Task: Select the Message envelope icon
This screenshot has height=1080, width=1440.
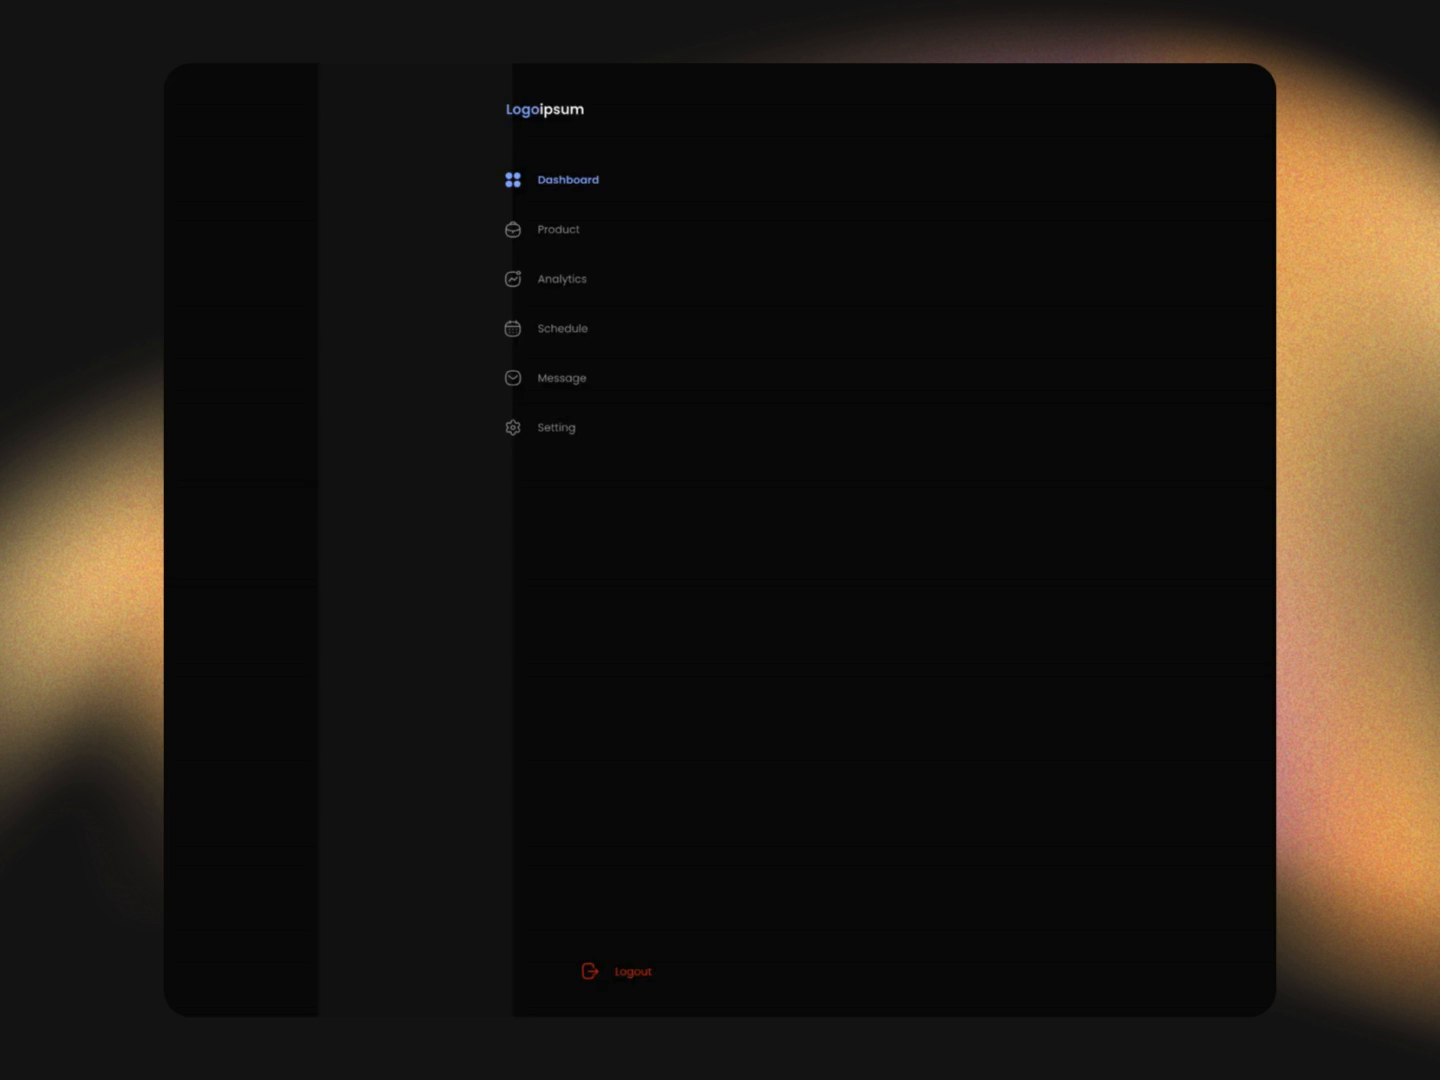Action: [513, 377]
